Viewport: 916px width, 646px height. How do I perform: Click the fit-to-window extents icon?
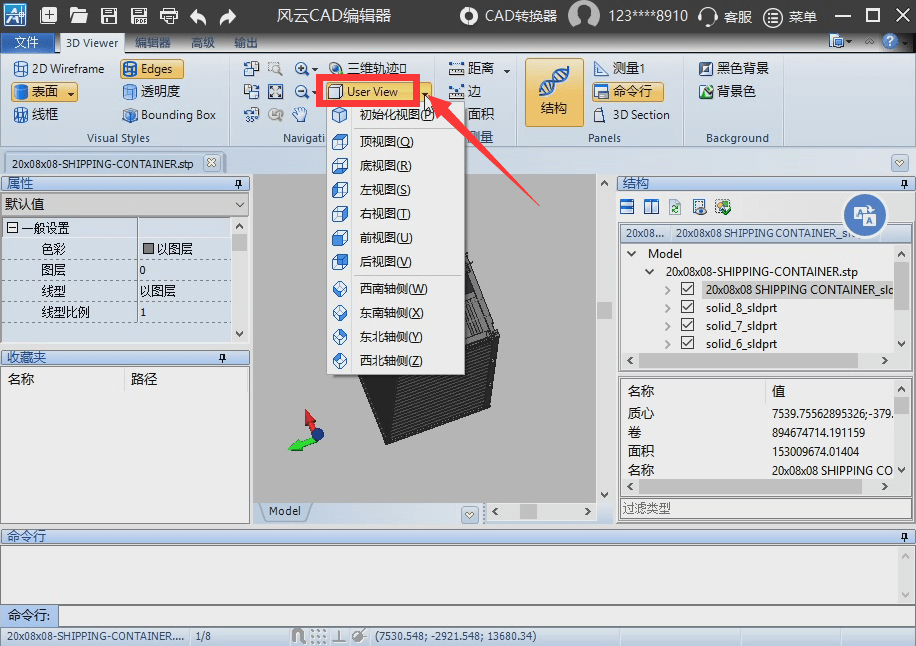pos(275,92)
